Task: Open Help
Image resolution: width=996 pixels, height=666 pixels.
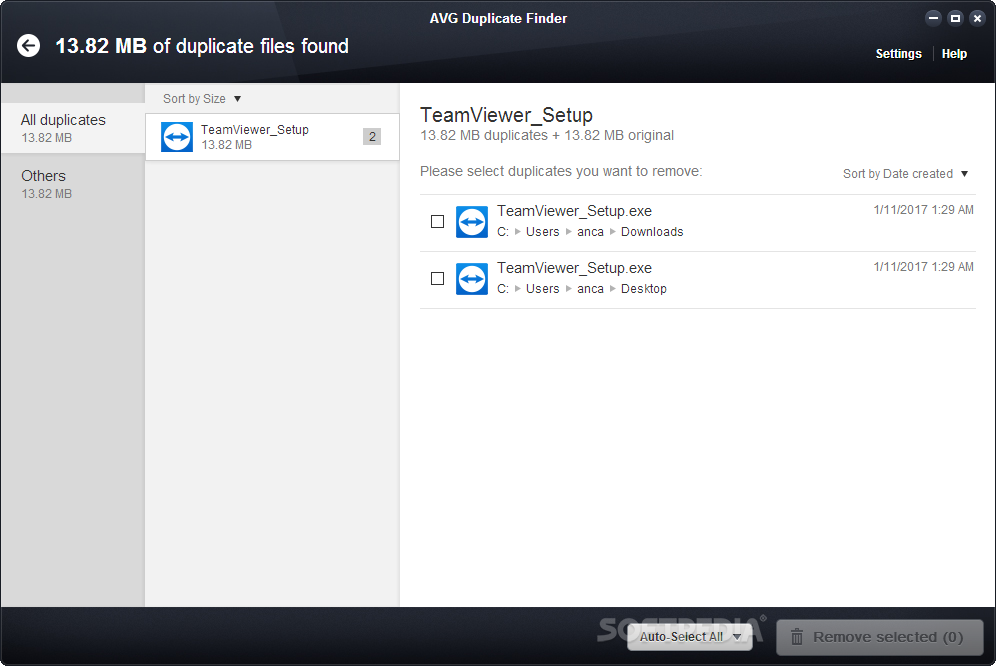Action: (954, 54)
